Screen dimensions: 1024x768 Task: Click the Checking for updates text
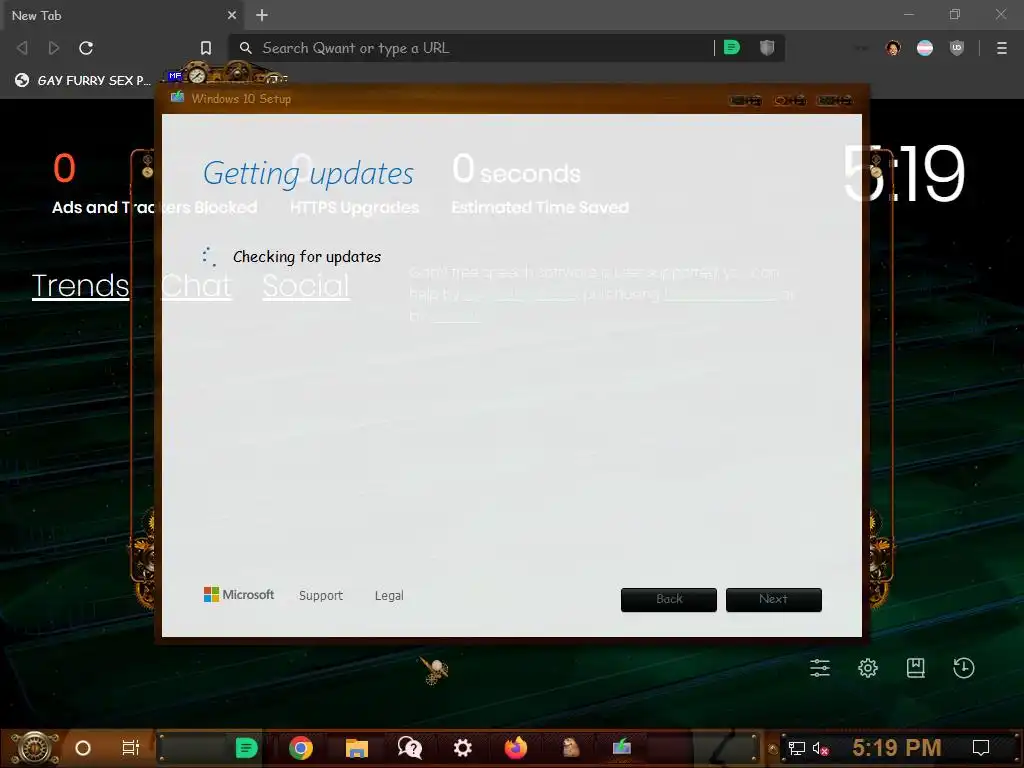pyautogui.click(x=307, y=257)
